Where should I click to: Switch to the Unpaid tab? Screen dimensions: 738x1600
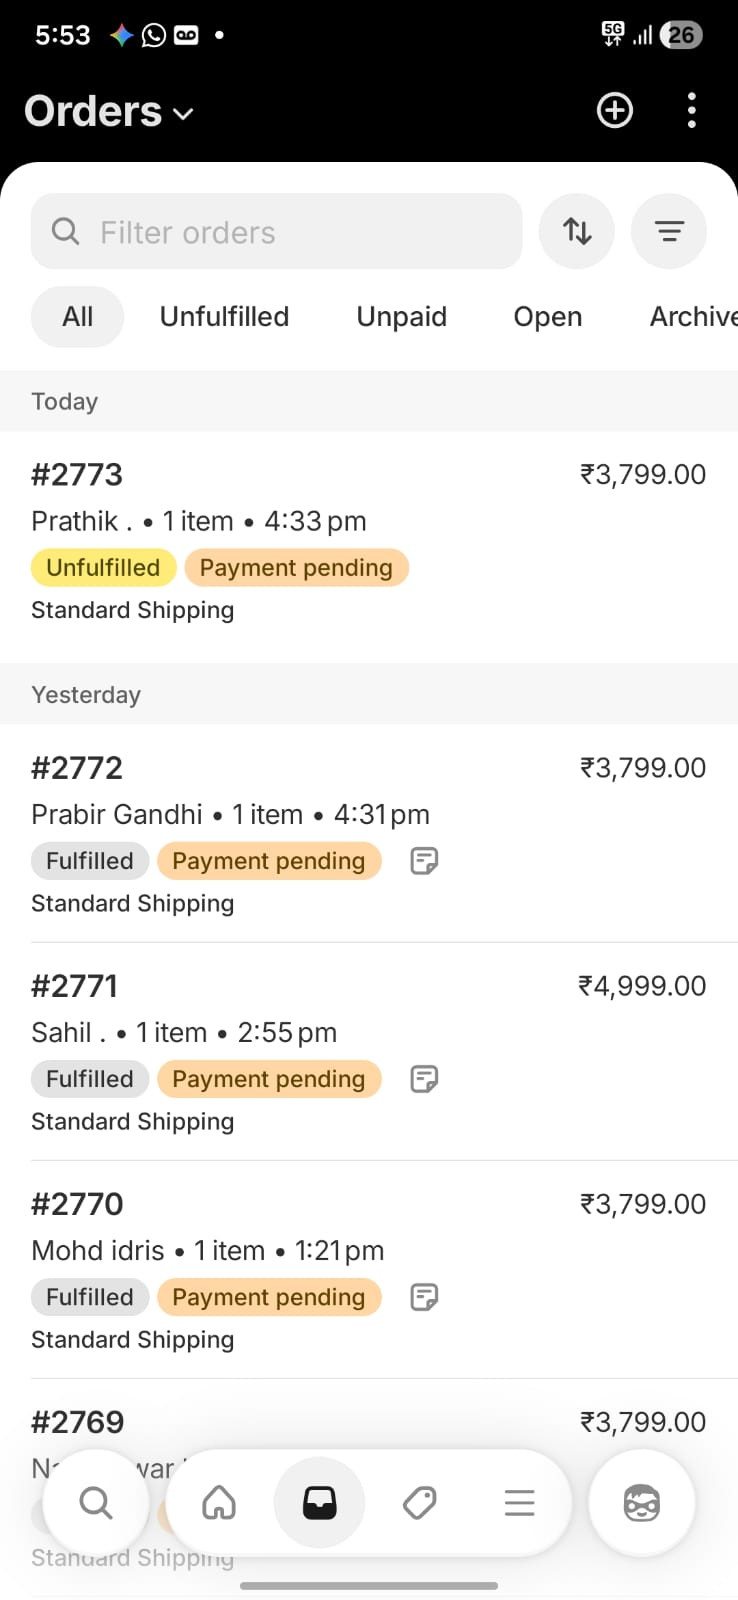pyautogui.click(x=401, y=317)
